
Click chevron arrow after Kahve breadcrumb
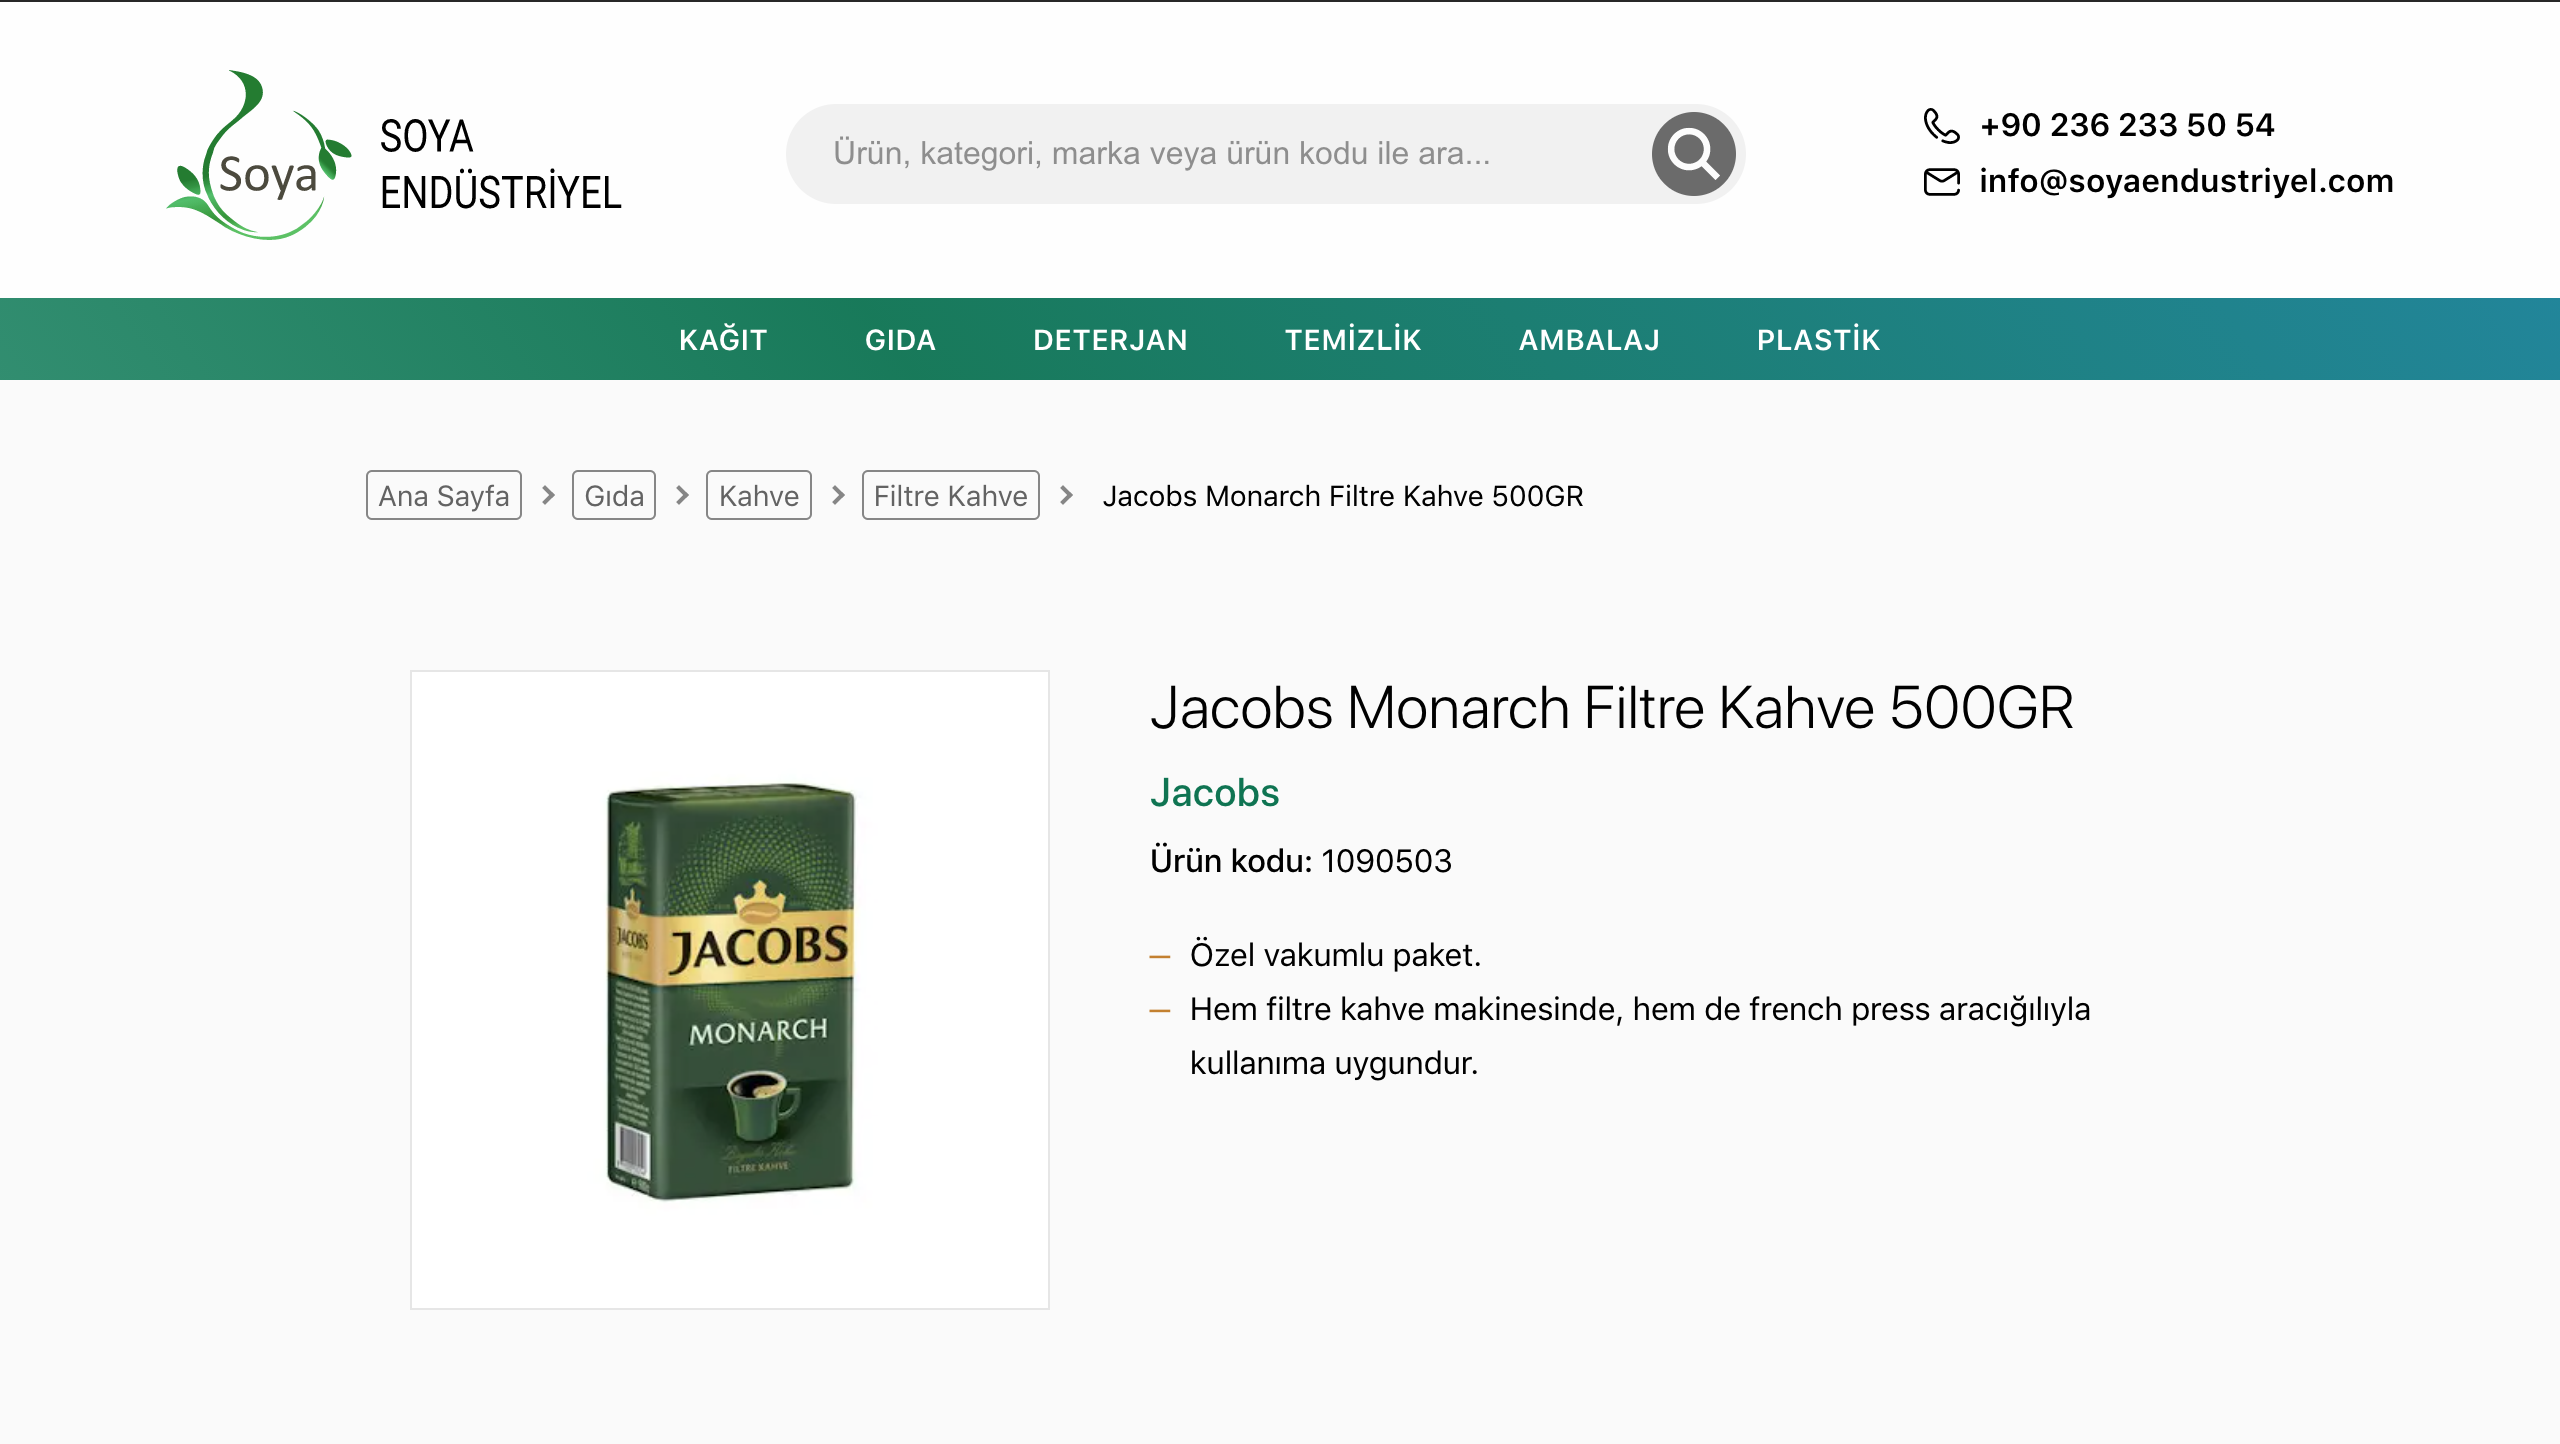tap(838, 495)
